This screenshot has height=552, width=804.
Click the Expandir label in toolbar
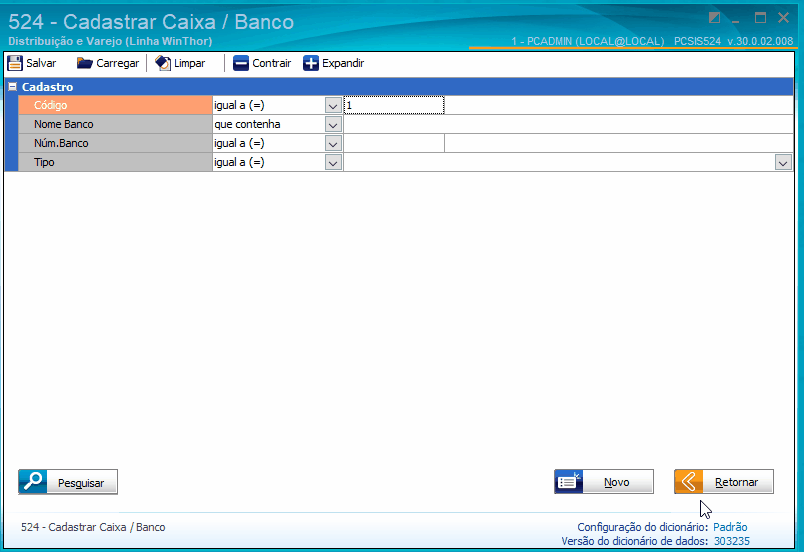pos(343,63)
